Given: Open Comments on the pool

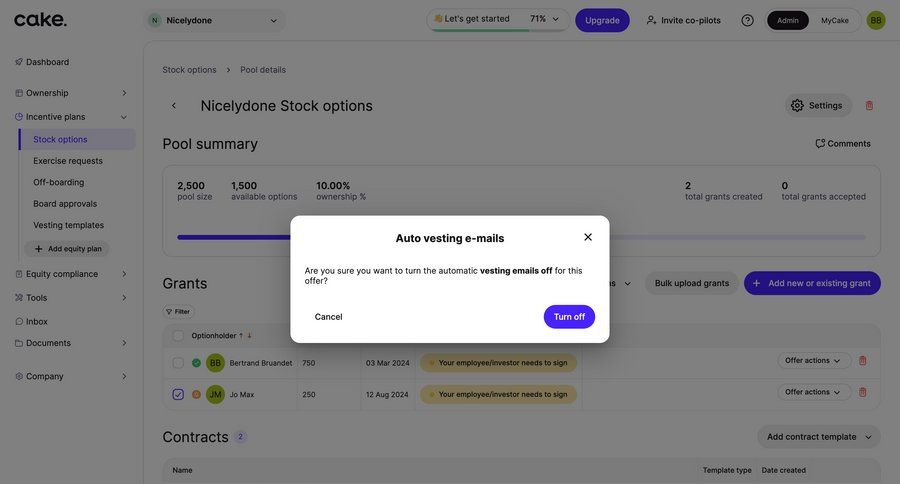Looking at the screenshot, I should point(843,143).
